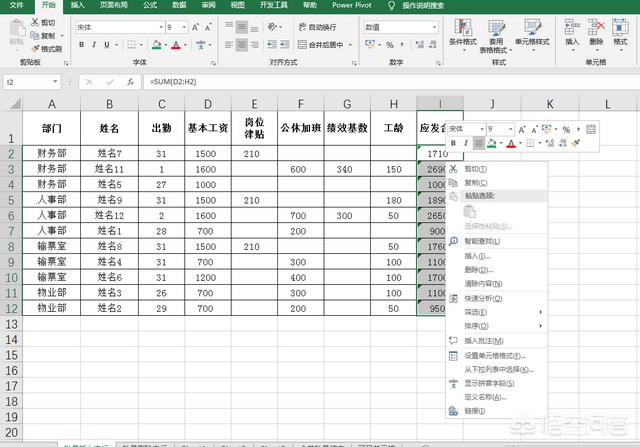The width and height of the screenshot is (640, 447).
Task: Click percent style on the mini toolbar
Action: click(x=566, y=129)
